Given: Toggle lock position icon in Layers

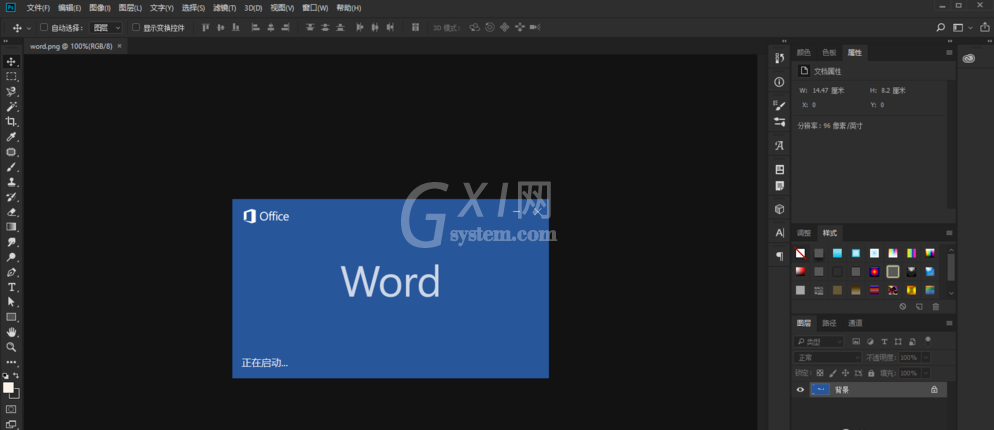Looking at the screenshot, I should click(x=845, y=374).
